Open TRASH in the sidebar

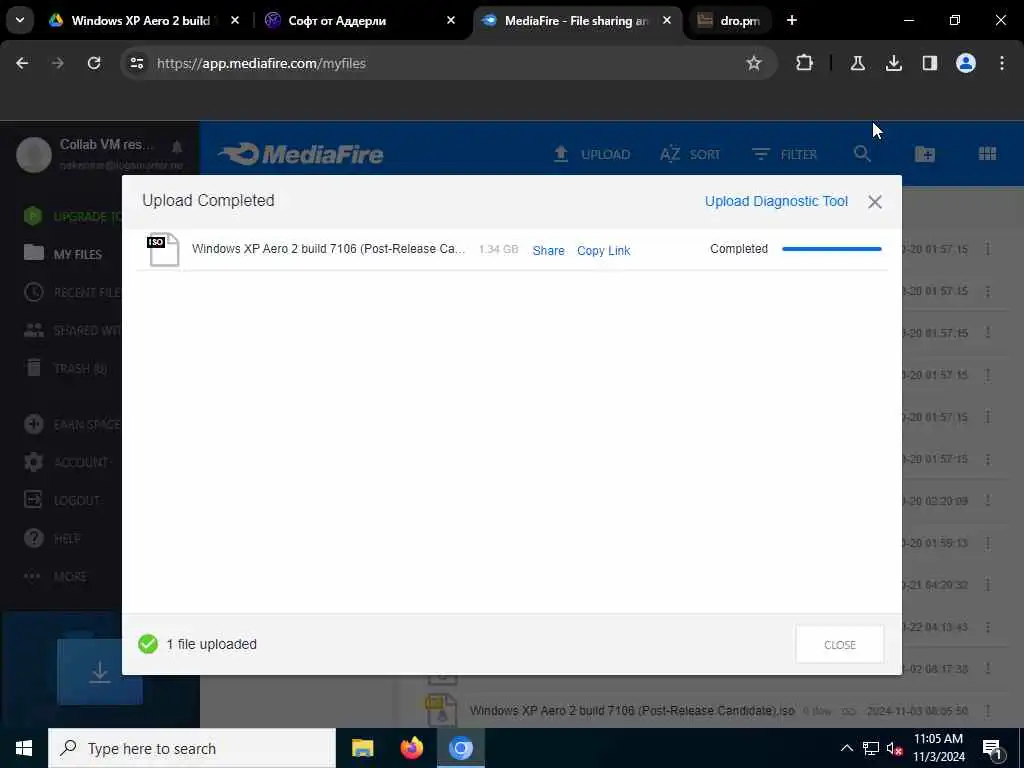coord(65,368)
